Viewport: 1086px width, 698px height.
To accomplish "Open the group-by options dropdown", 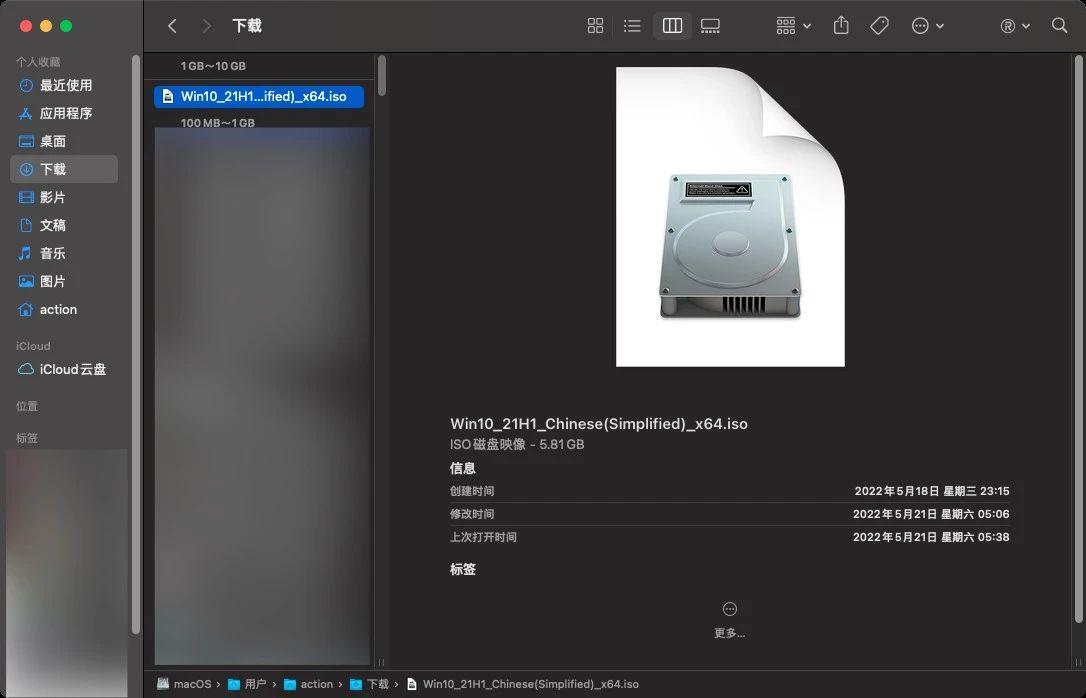I will (793, 26).
